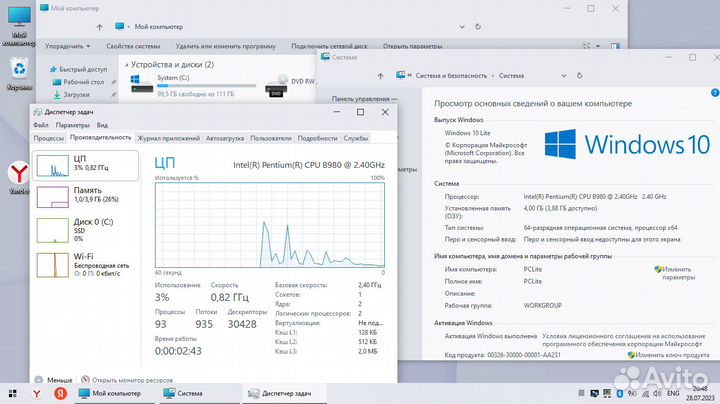Open the Мой компьютер desktop icon
720x404 pixels.
pyautogui.click(x=19, y=23)
